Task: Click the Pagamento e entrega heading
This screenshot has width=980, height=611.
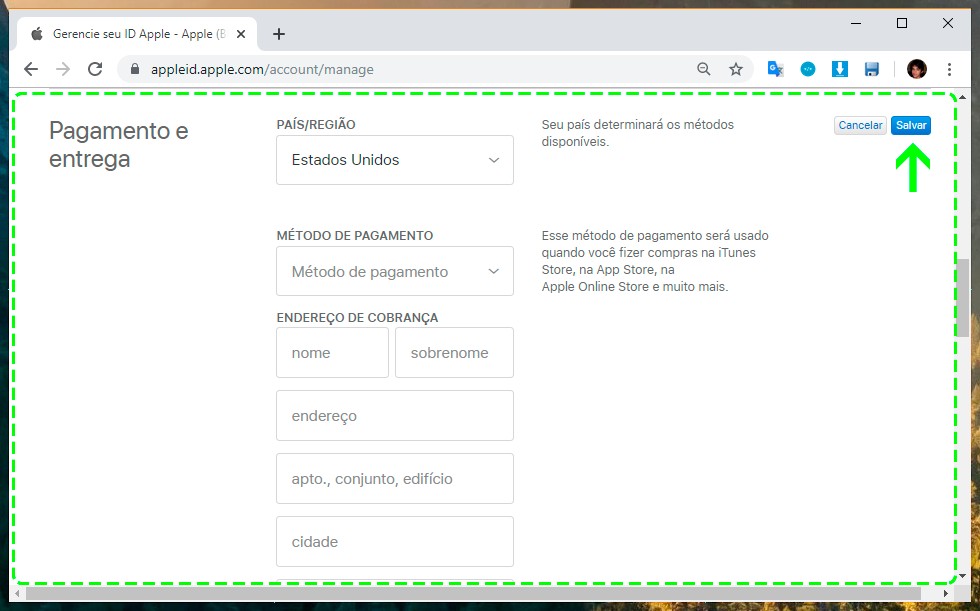Action: (119, 145)
